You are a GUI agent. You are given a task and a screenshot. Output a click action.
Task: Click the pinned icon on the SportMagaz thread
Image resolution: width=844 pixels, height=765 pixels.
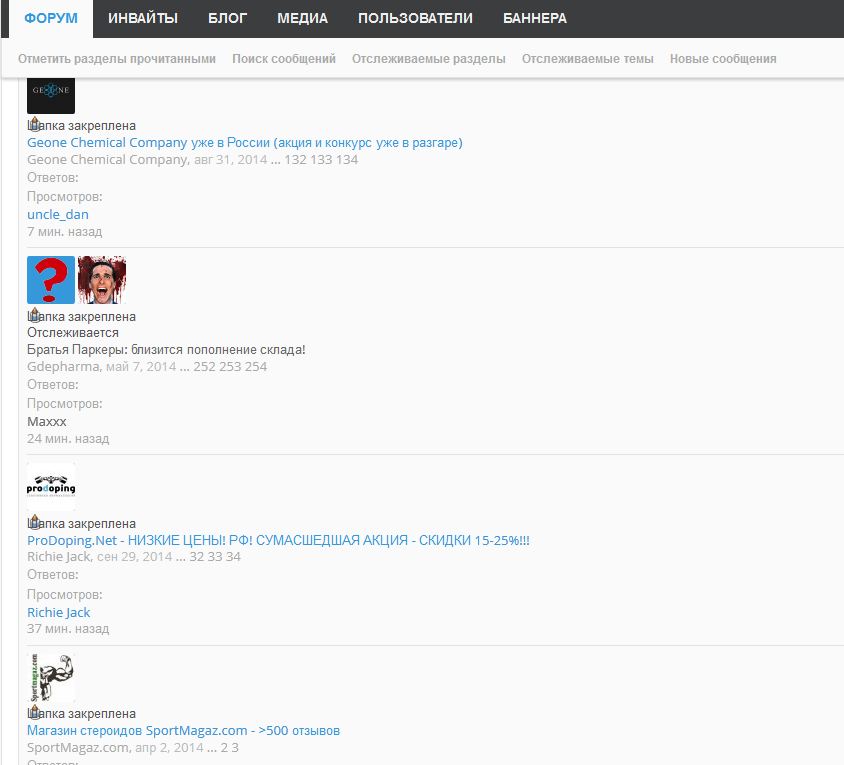tap(33, 713)
